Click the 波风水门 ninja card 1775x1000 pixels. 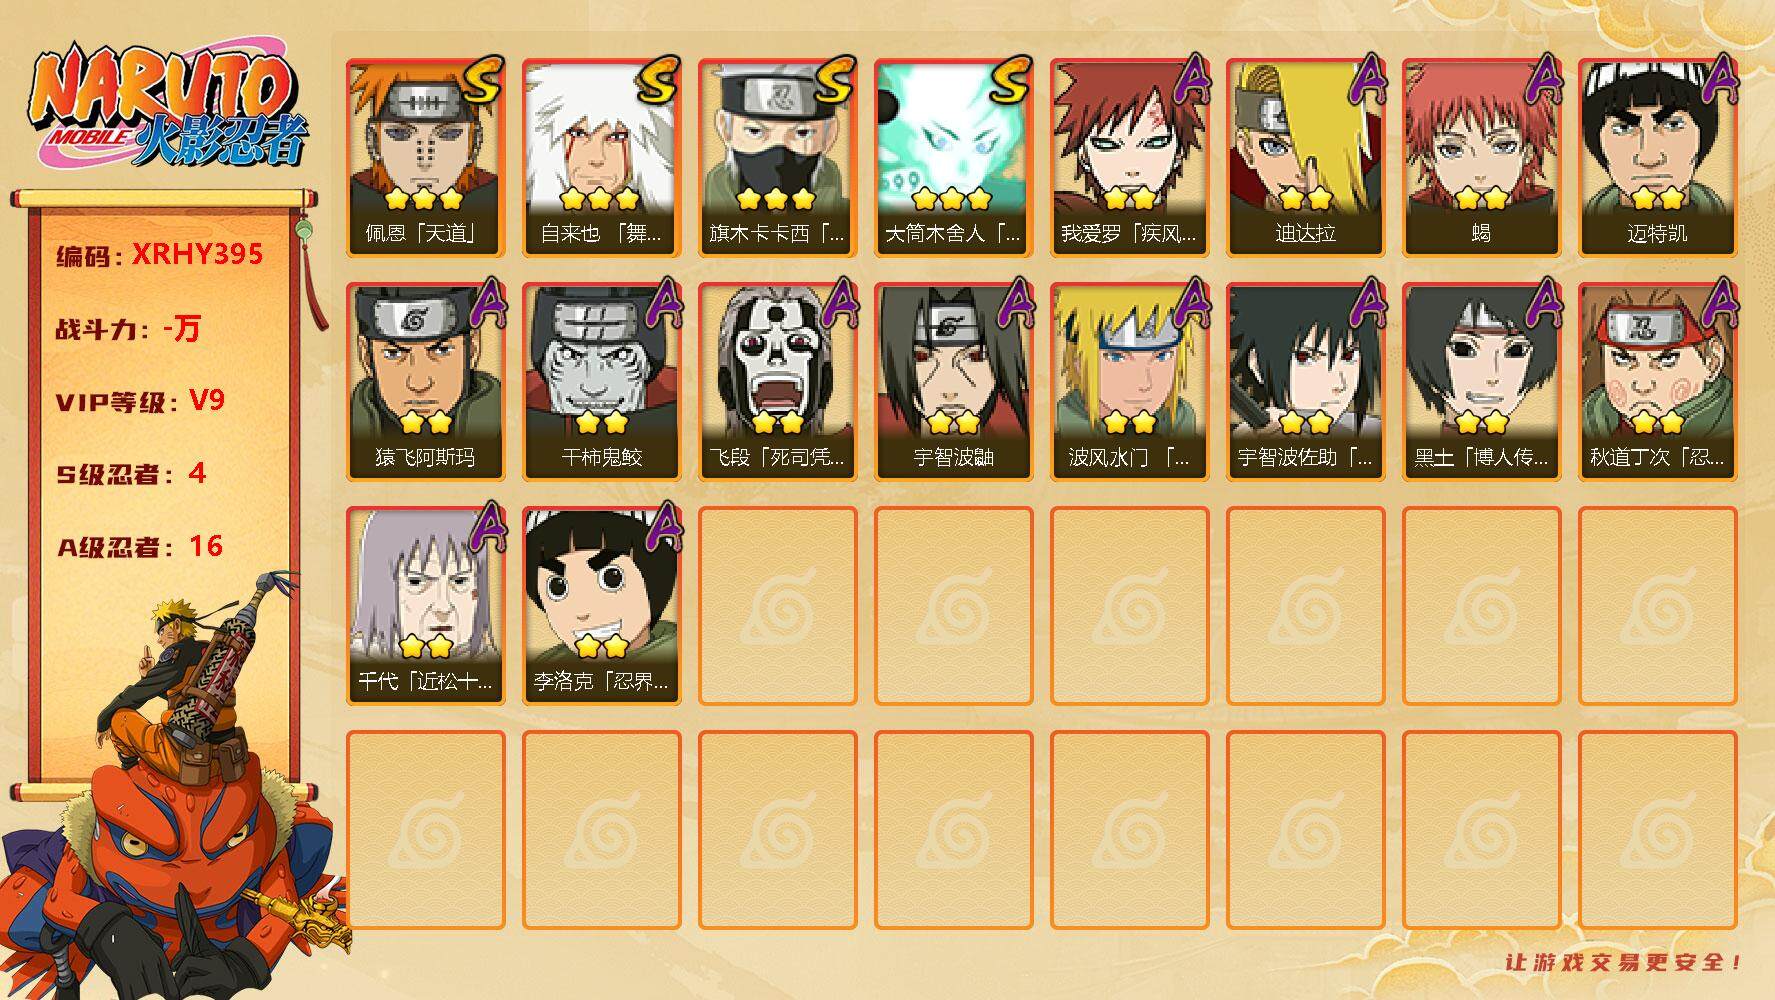click(x=1129, y=382)
